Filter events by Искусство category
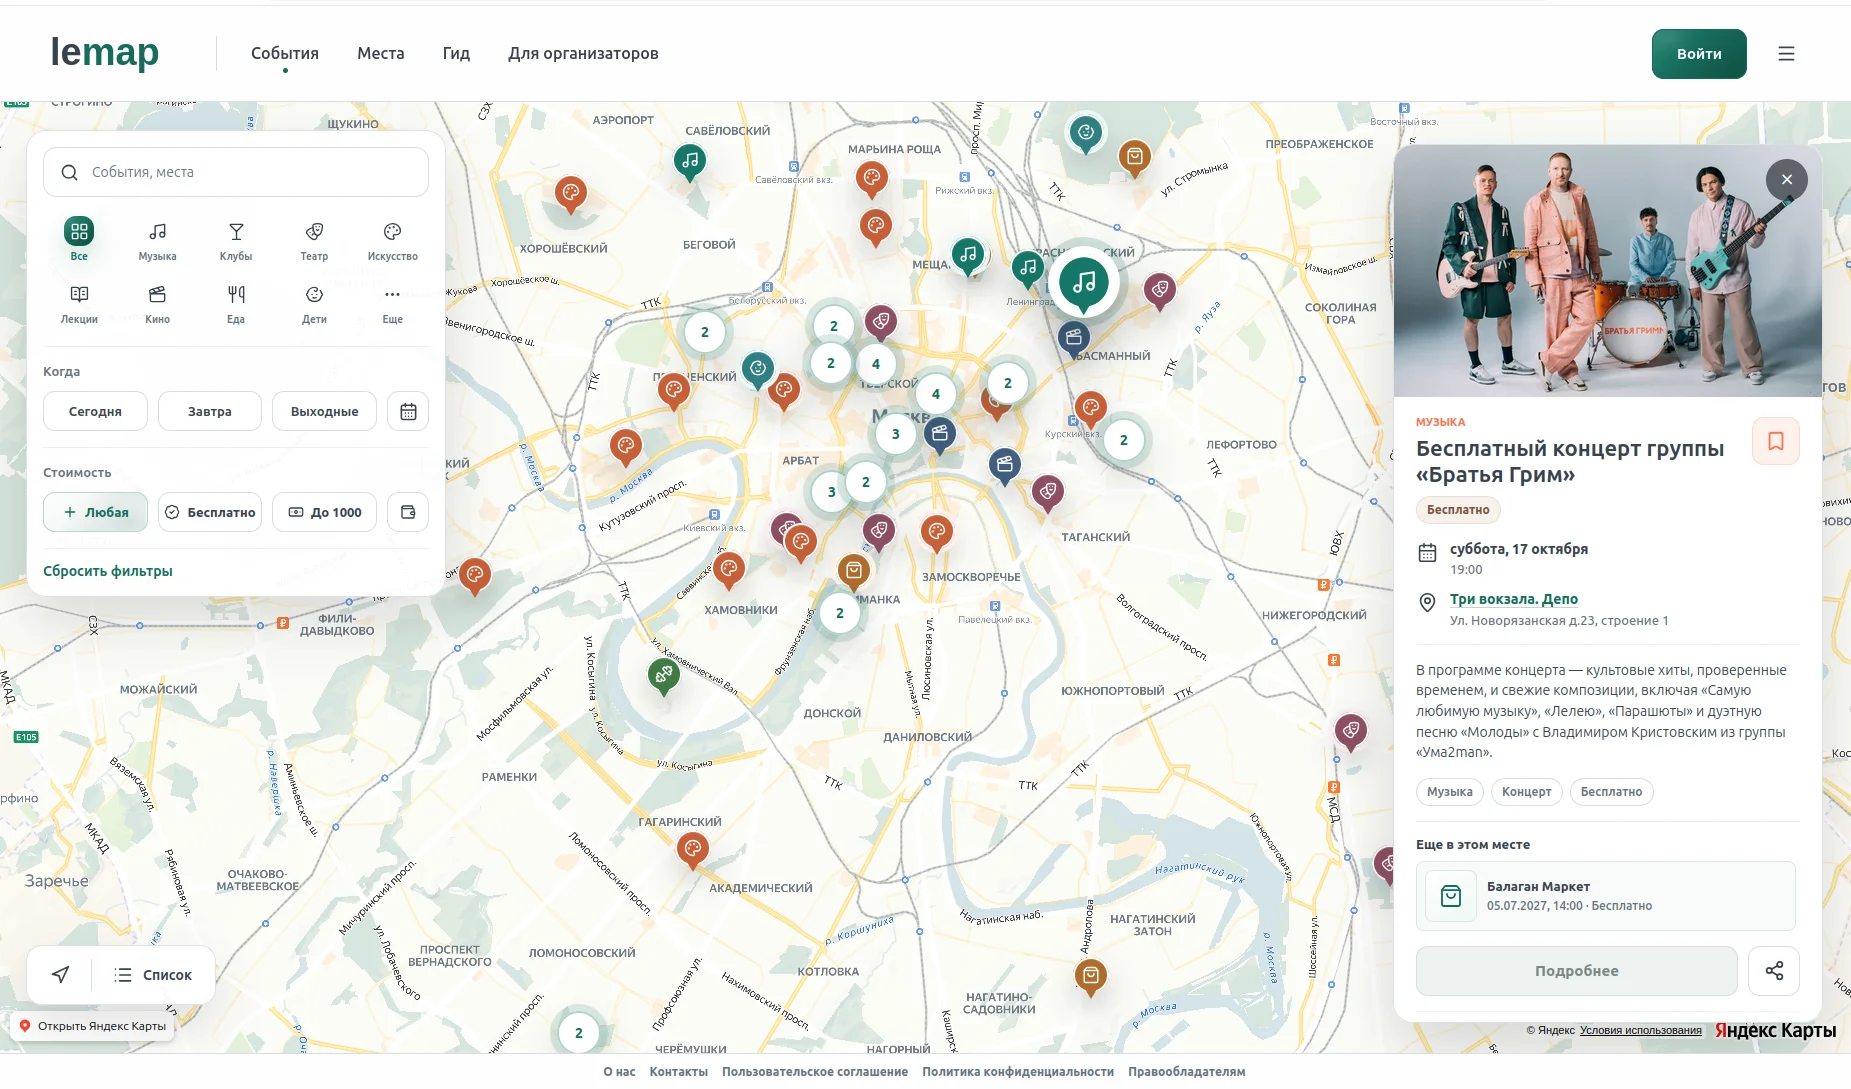This screenshot has width=1851, height=1089. point(392,240)
